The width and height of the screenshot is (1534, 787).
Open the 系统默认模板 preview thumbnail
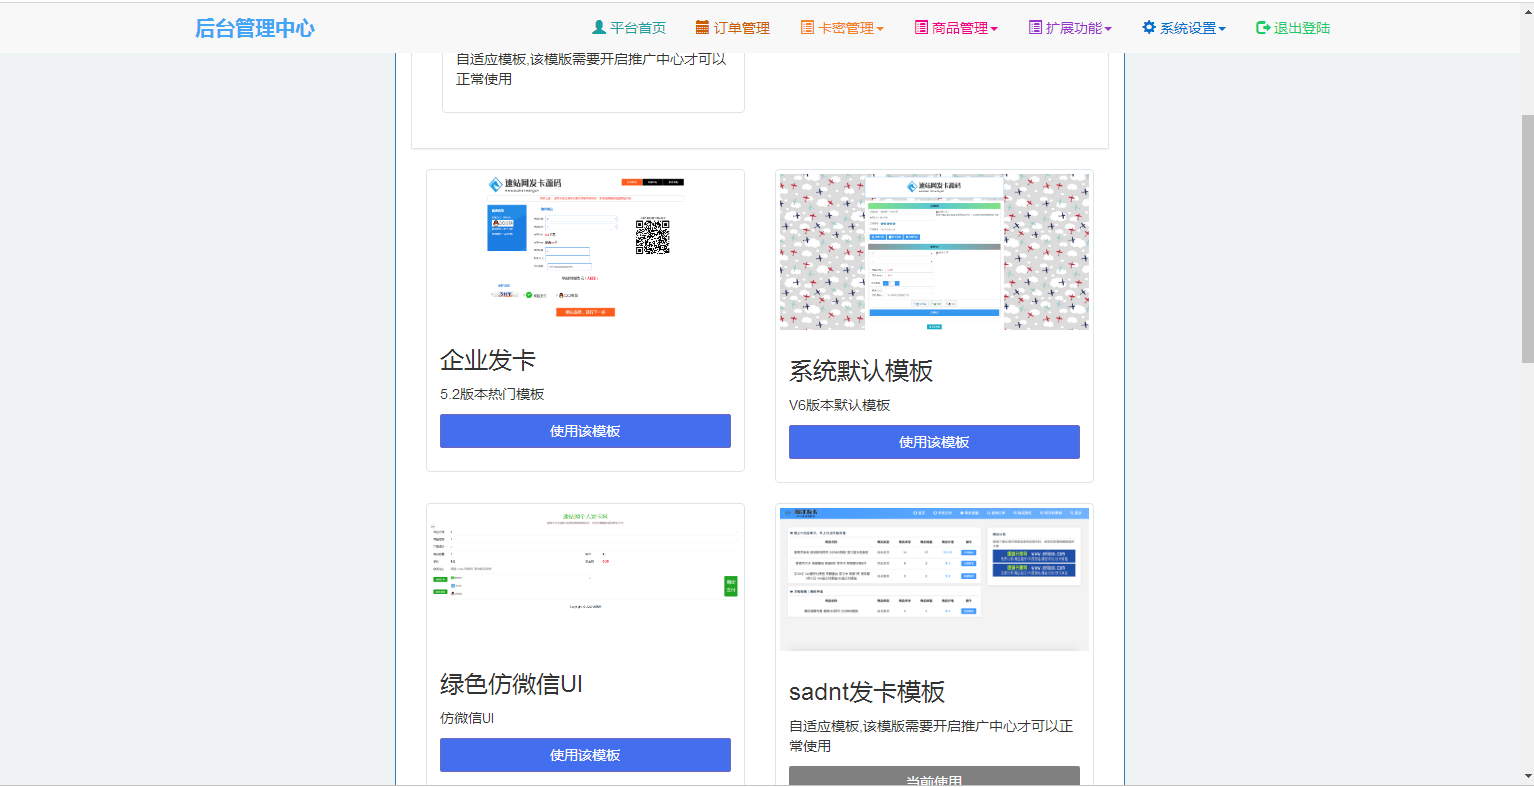click(x=934, y=251)
